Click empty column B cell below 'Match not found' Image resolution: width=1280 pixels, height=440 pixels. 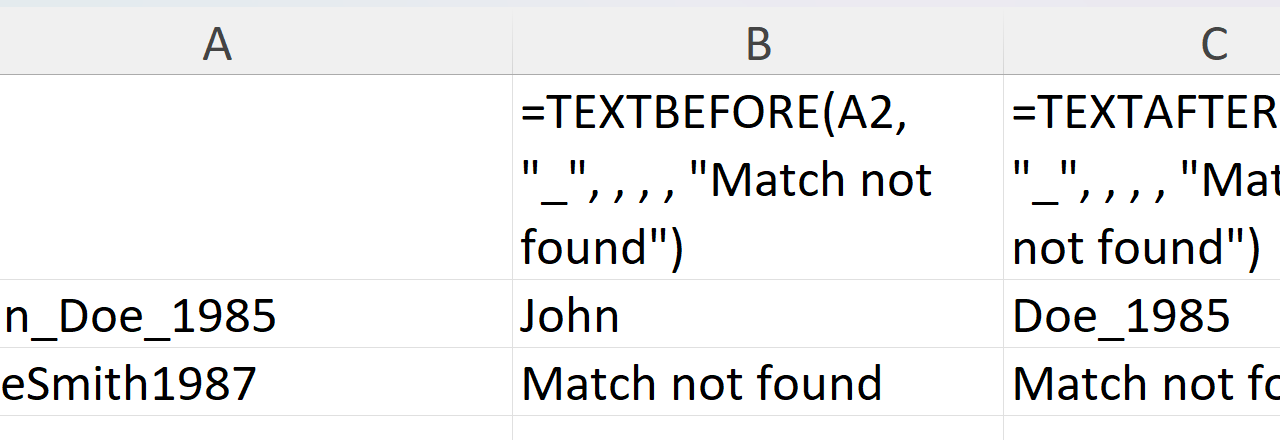tap(758, 428)
